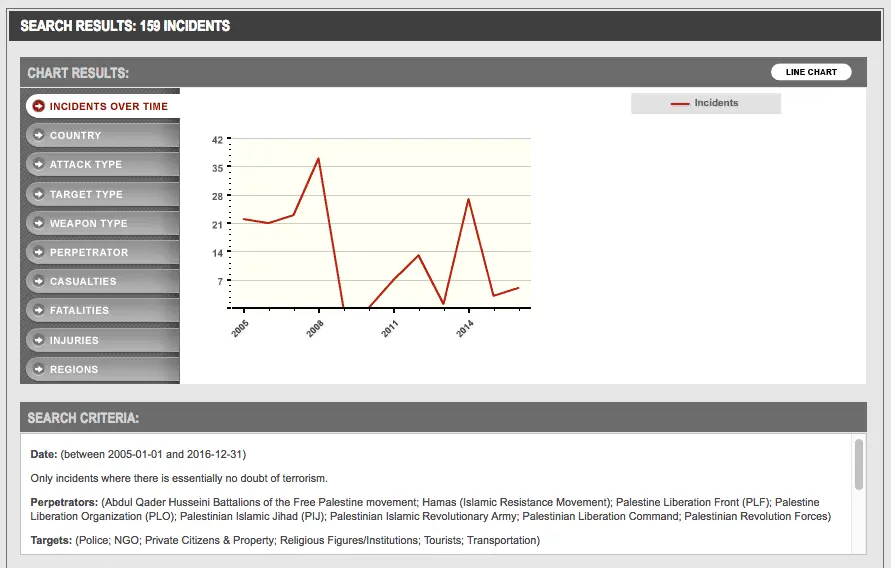Click the arrow icon next to Attack Type
Viewport: 891px width, 568px height.
(39, 164)
